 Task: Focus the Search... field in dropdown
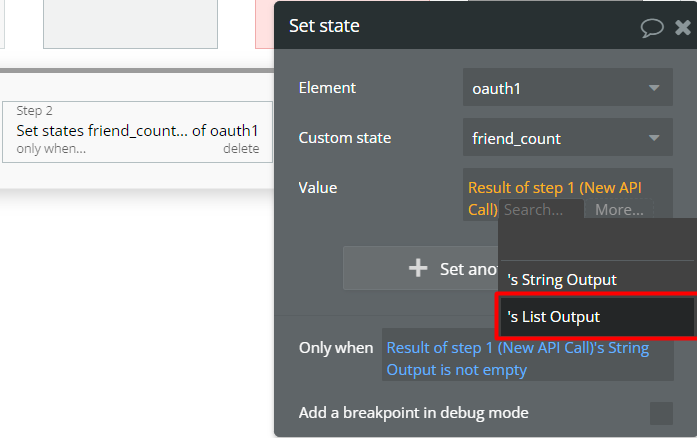541,209
